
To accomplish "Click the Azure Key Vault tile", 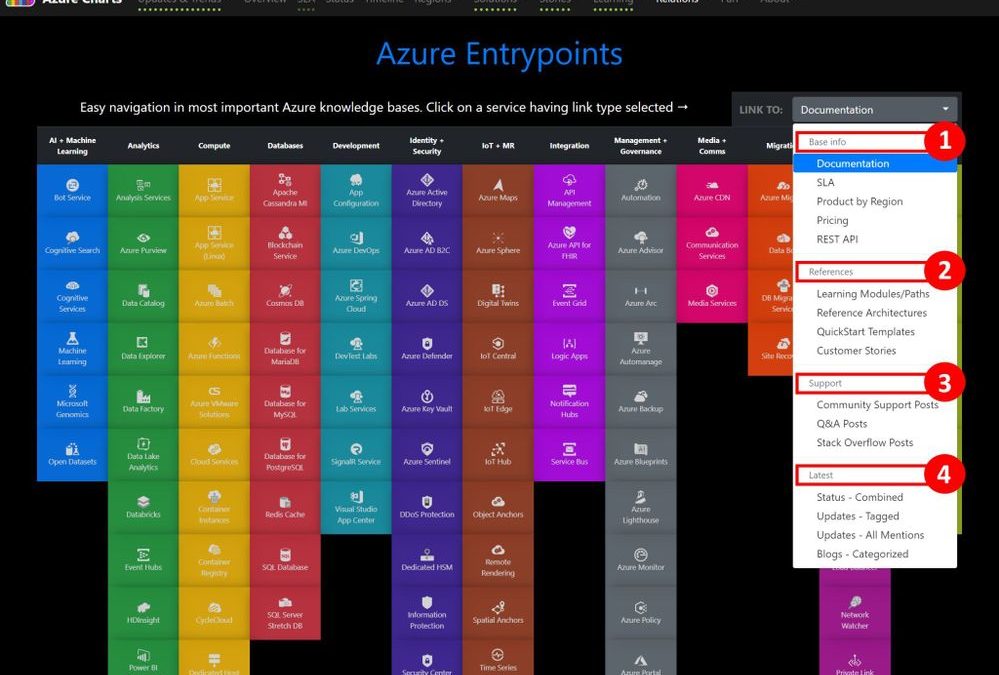I will (x=427, y=402).
